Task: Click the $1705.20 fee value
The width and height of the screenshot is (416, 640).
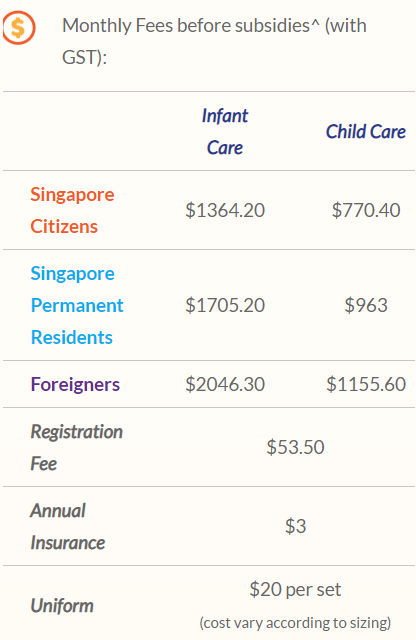Action: [225, 305]
